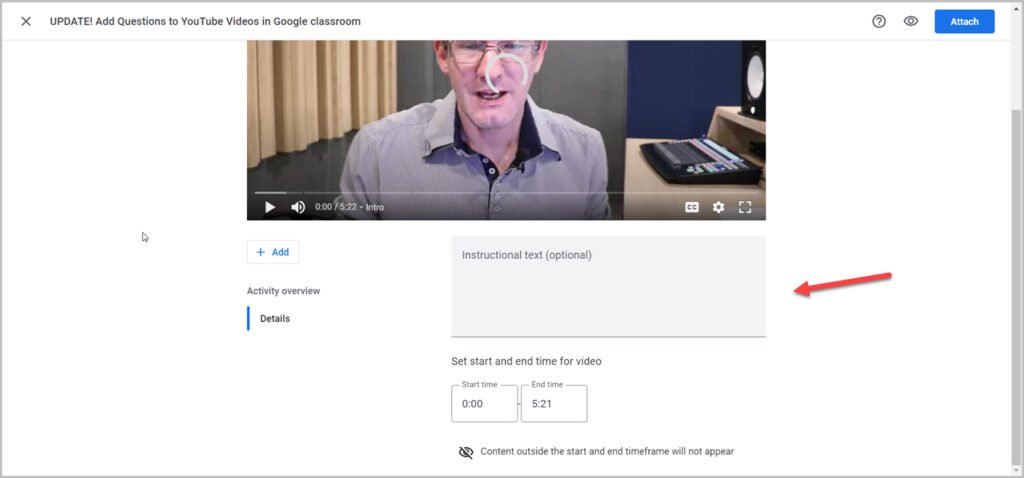
Task: Mute the video with speaker icon
Action: (x=298, y=207)
